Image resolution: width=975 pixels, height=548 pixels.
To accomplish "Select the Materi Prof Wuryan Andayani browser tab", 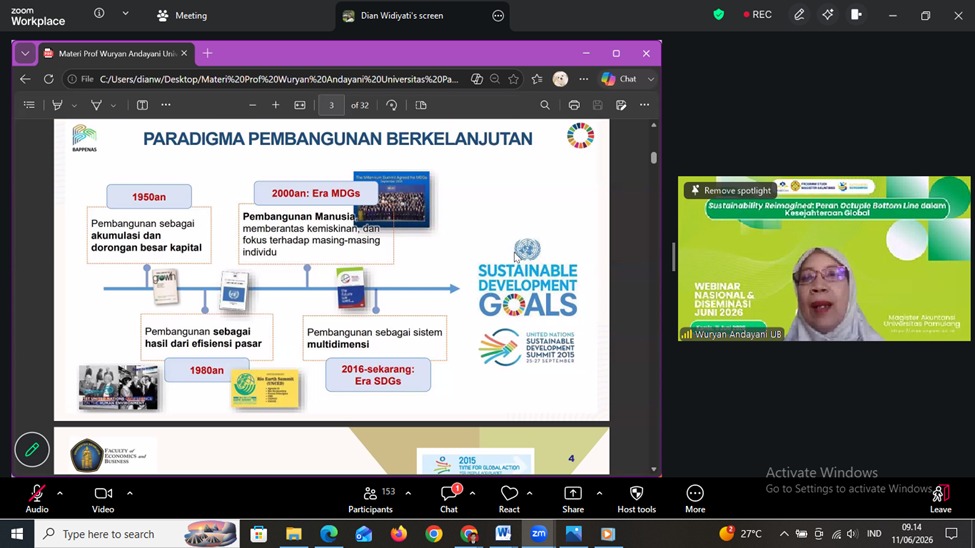I will point(117,53).
